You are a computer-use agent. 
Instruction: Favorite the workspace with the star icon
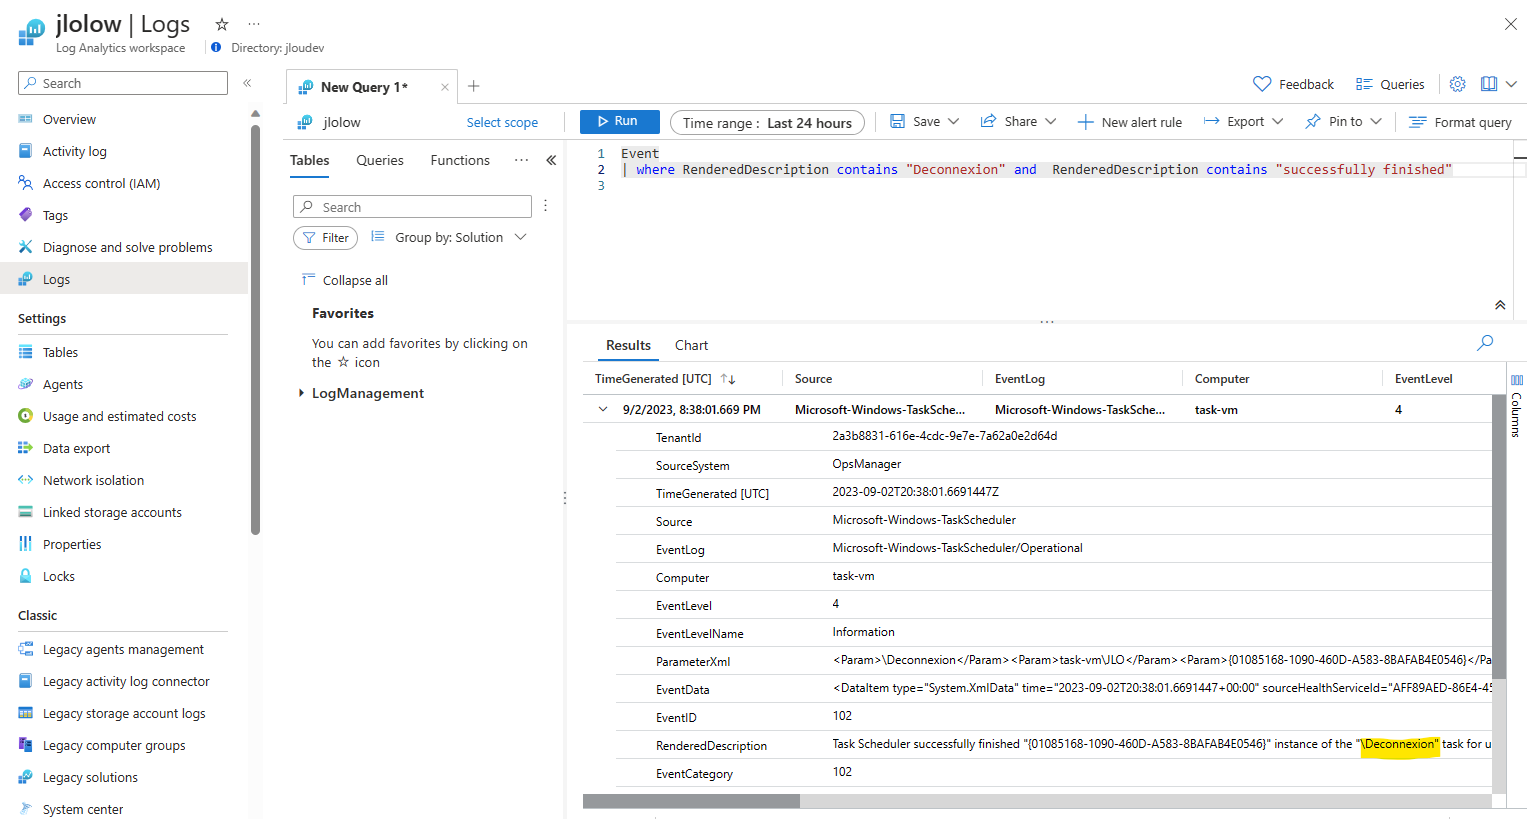click(x=222, y=24)
